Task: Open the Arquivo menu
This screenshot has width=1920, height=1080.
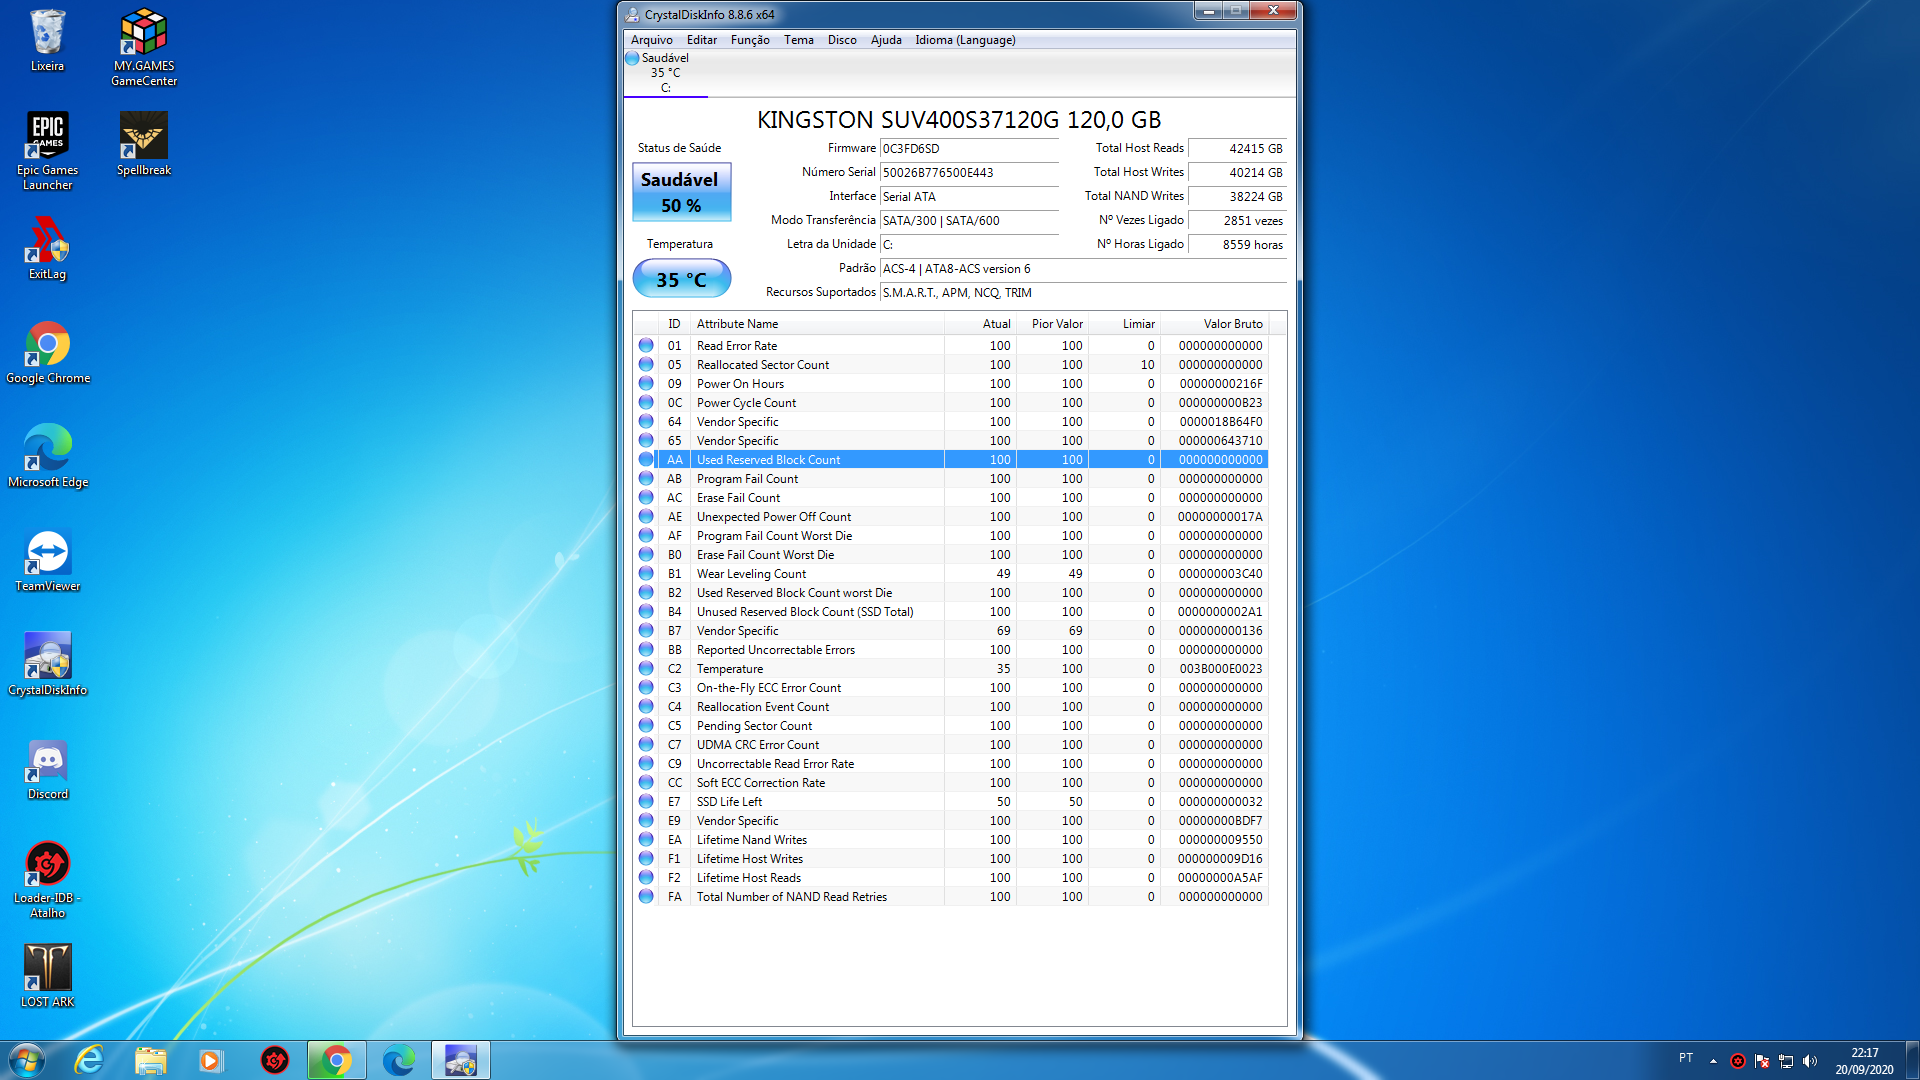Action: pos(651,40)
